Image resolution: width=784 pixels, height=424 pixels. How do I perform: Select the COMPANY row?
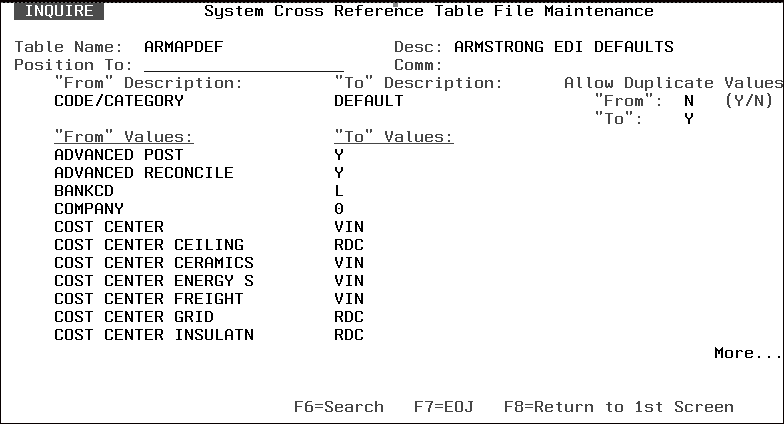coord(89,209)
